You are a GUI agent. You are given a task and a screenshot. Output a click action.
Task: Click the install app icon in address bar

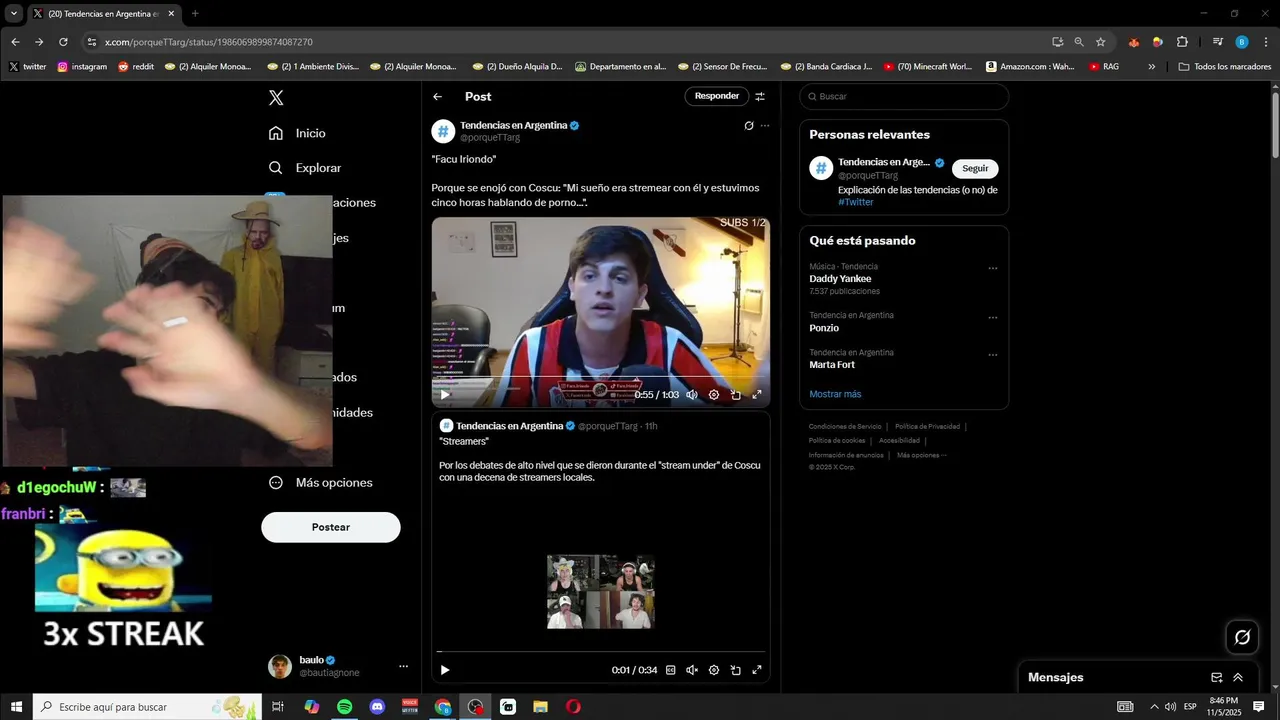click(x=1057, y=42)
